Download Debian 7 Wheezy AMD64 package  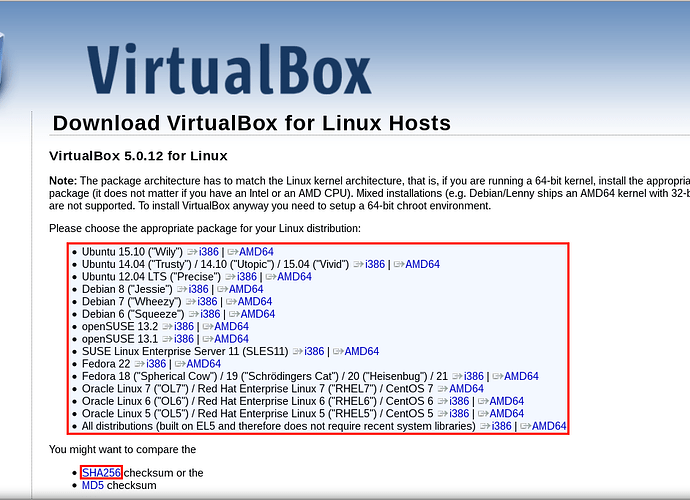(254, 301)
